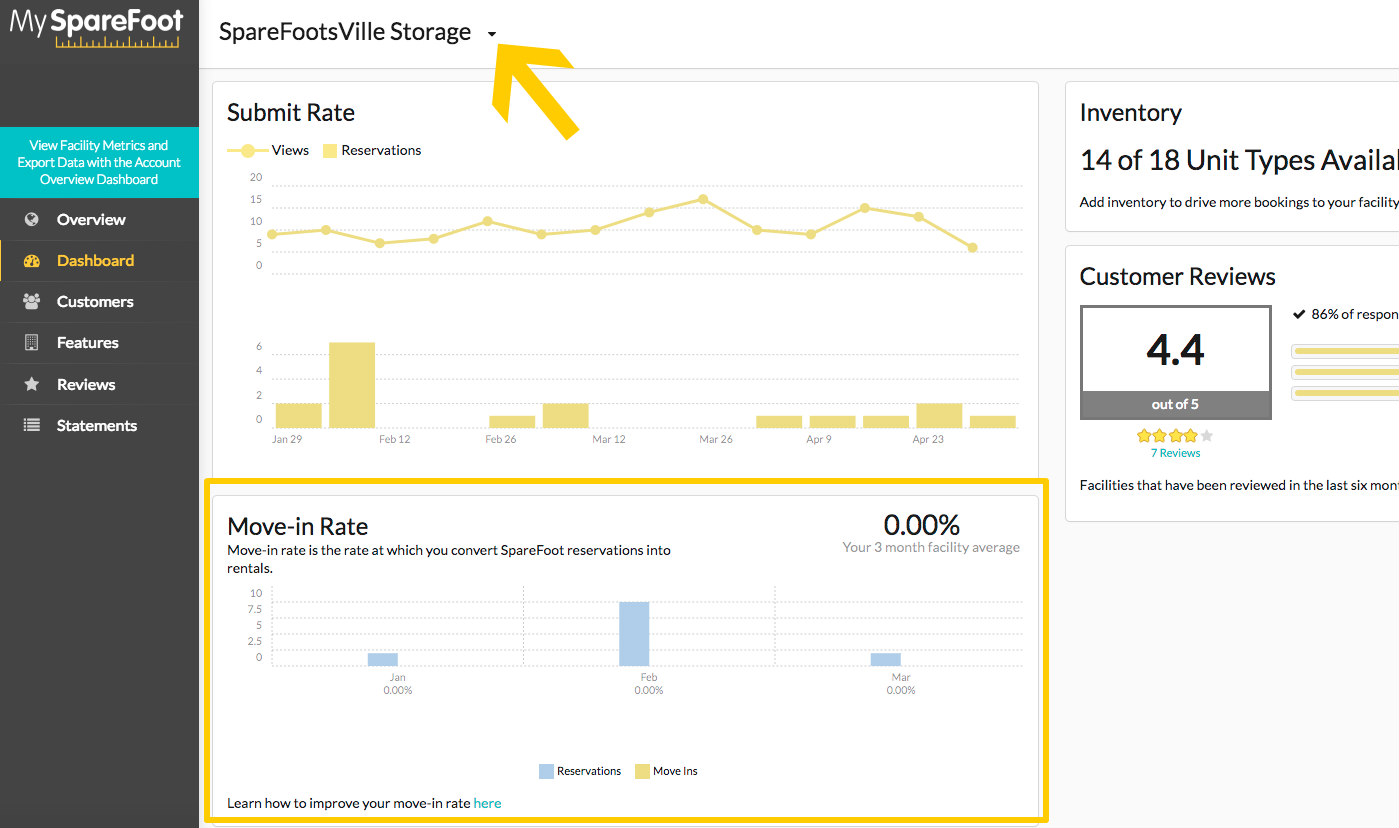
Task: Select Dashboard in the sidebar
Action: [x=99, y=260]
